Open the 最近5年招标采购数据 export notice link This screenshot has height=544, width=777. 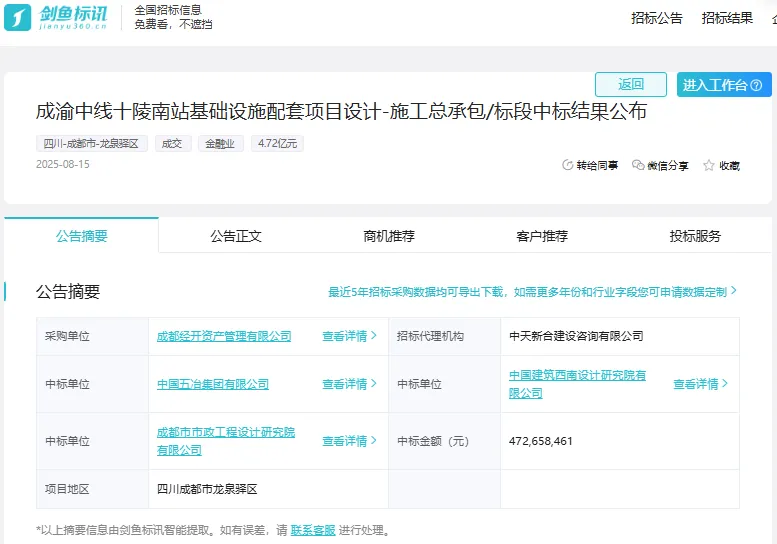(532, 292)
